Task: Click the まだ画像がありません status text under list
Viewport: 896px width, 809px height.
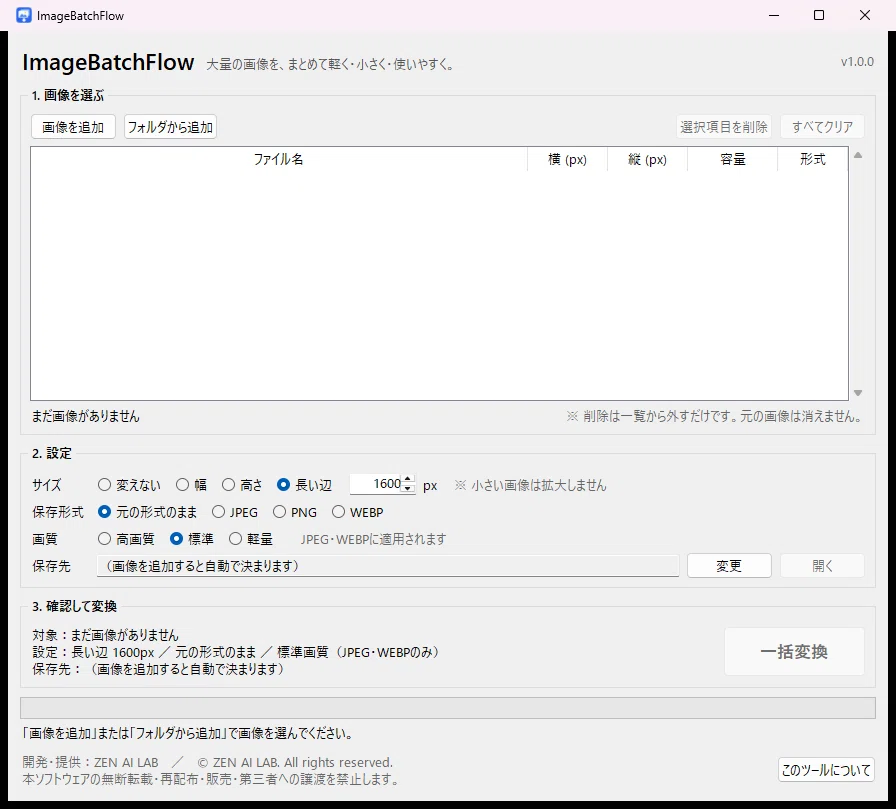Action: 86,416
